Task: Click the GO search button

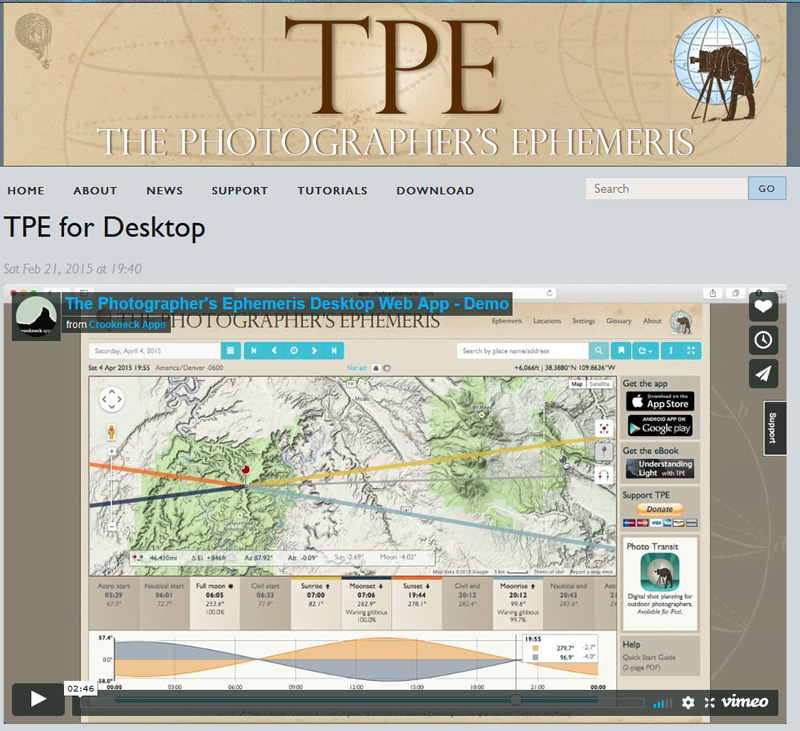Action: click(767, 189)
